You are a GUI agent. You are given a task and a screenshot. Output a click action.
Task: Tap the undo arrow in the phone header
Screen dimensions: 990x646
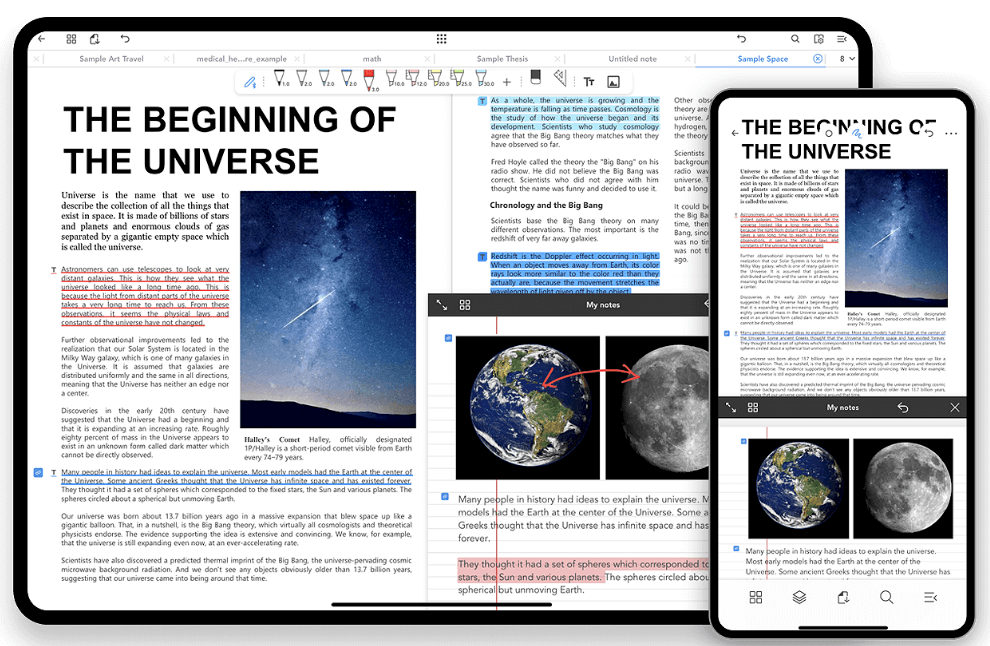point(929,133)
